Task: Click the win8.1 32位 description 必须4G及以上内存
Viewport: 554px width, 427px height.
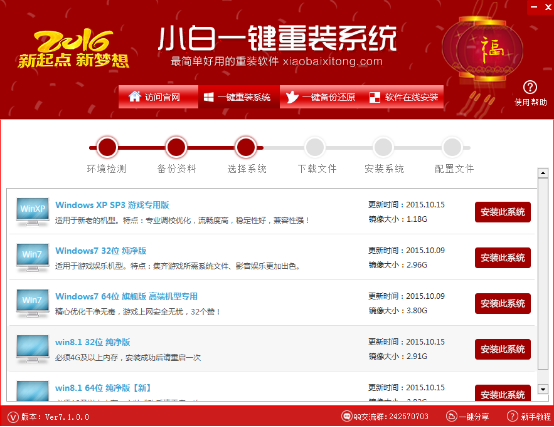Action: (128, 358)
